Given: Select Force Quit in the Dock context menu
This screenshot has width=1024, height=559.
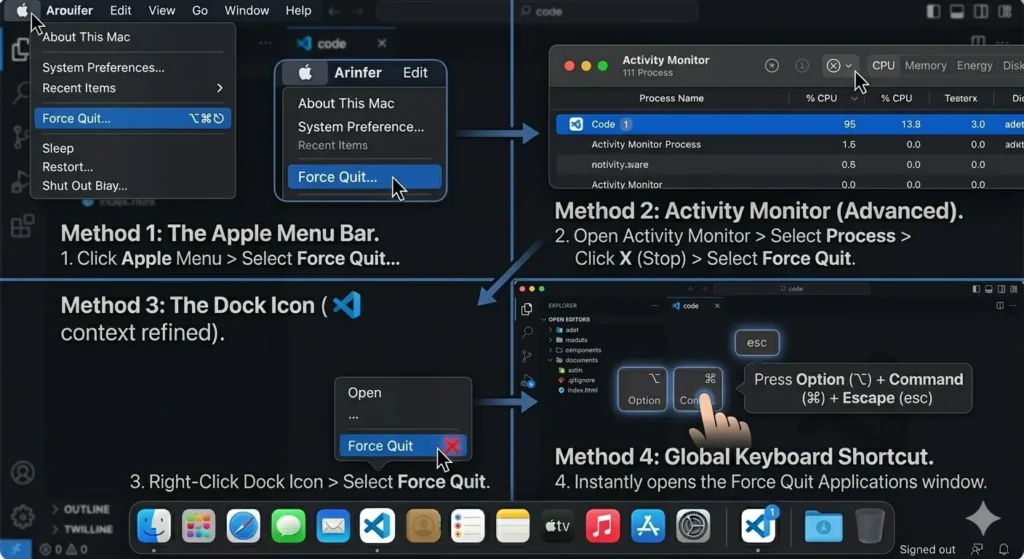Looking at the screenshot, I should point(403,445).
